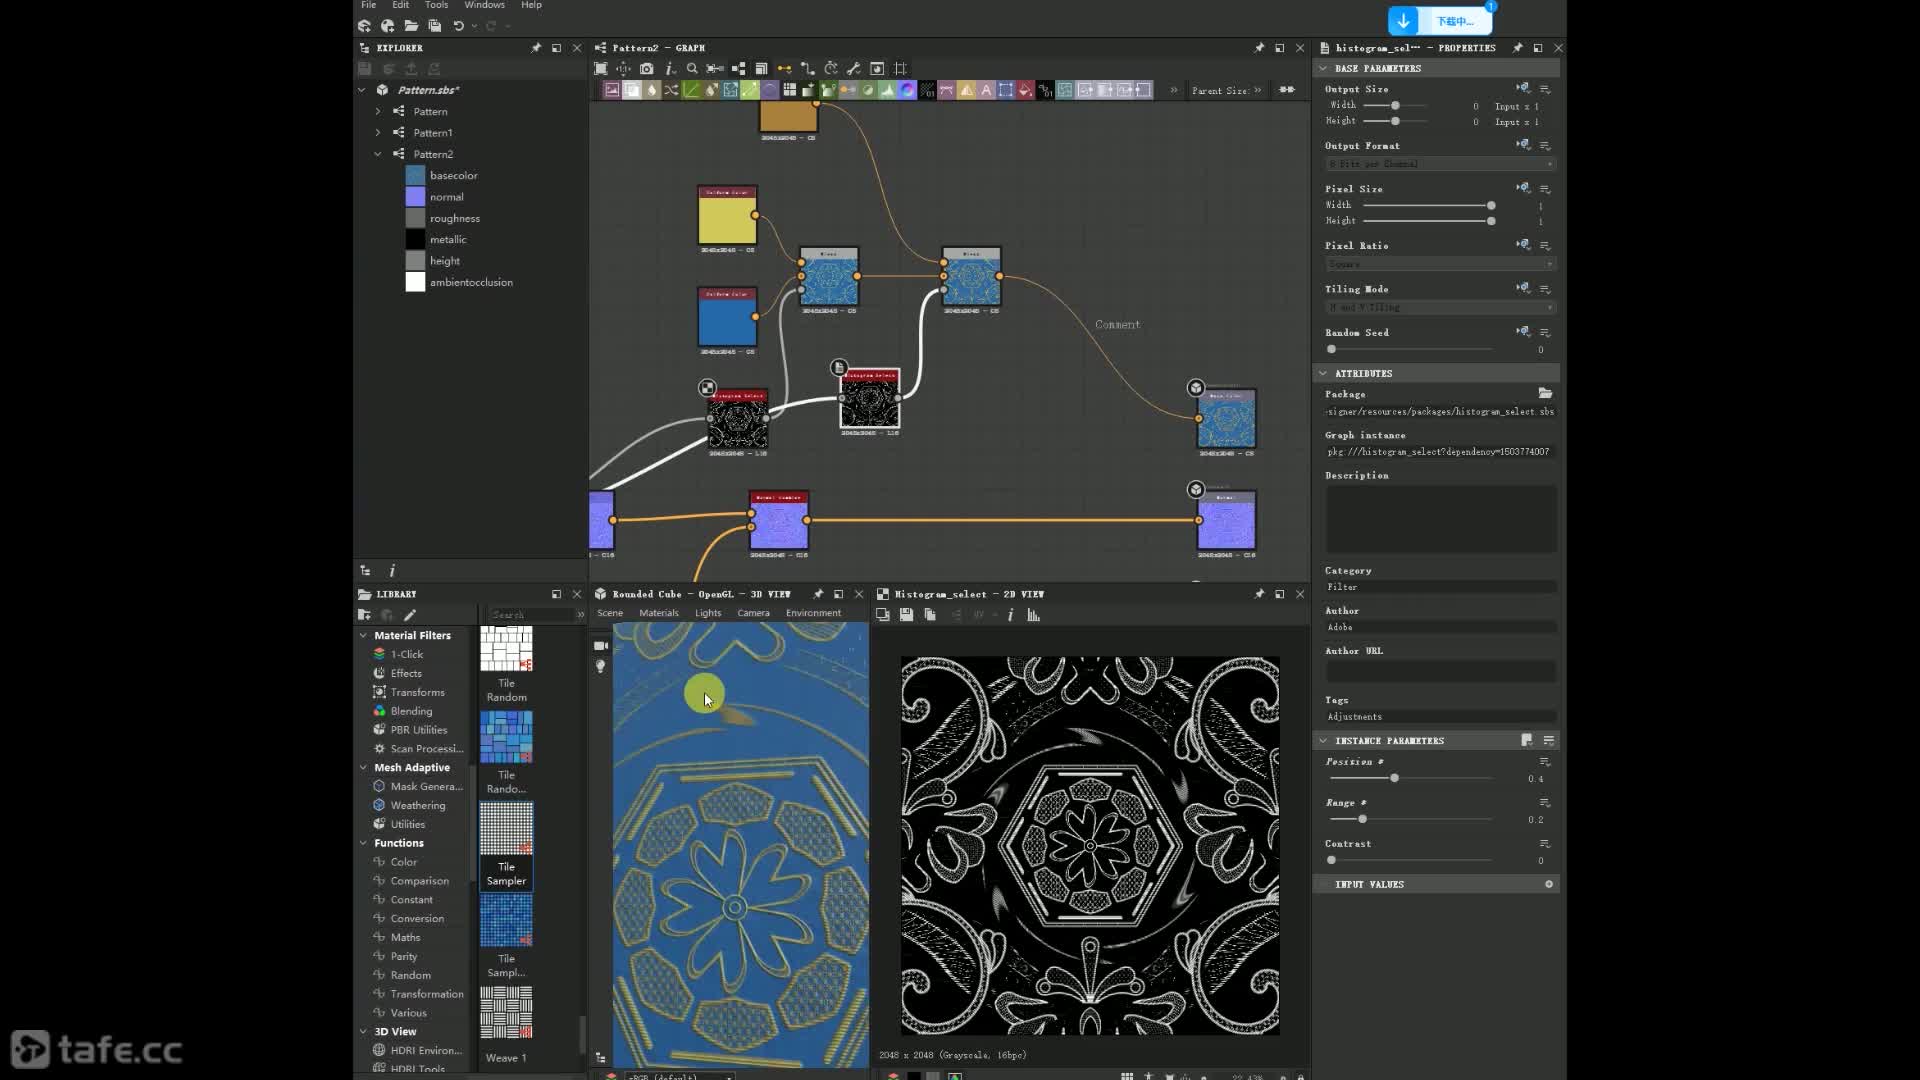Click the link-nodes icon right of Parent Size

(x=1287, y=90)
